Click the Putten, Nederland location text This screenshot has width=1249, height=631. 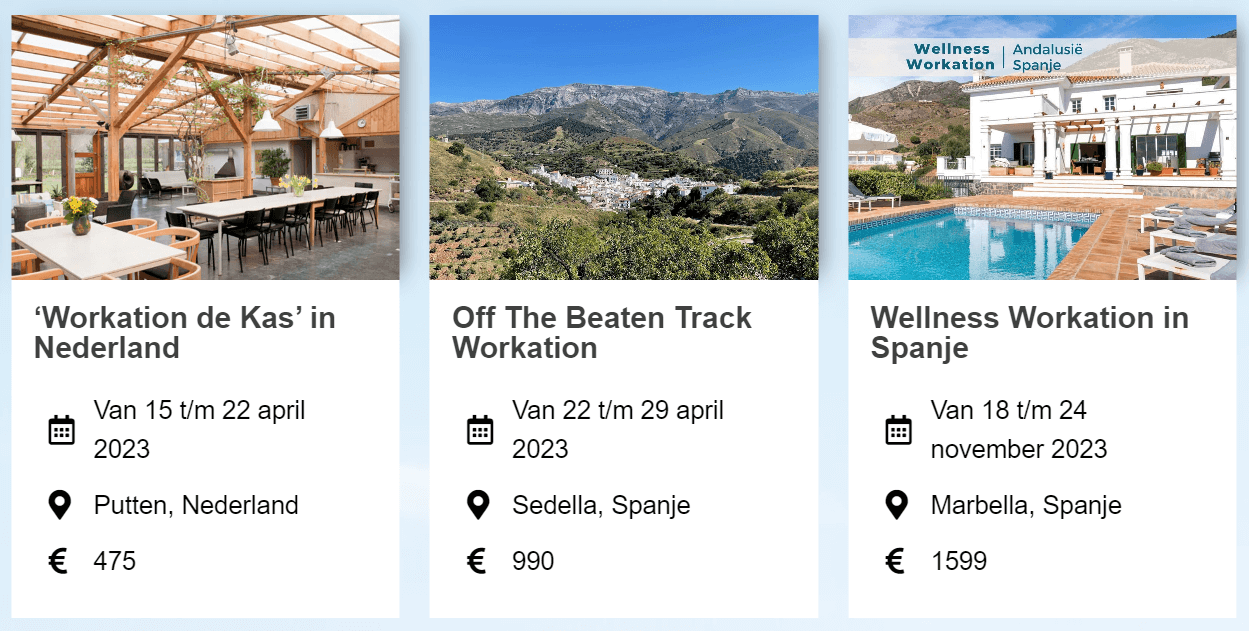point(196,505)
